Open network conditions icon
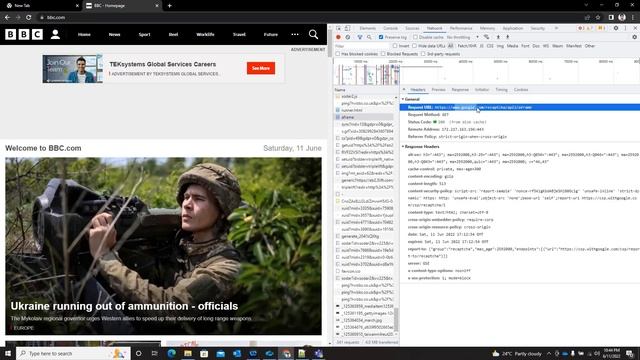The height and width of the screenshot is (360, 640). [x=487, y=37]
